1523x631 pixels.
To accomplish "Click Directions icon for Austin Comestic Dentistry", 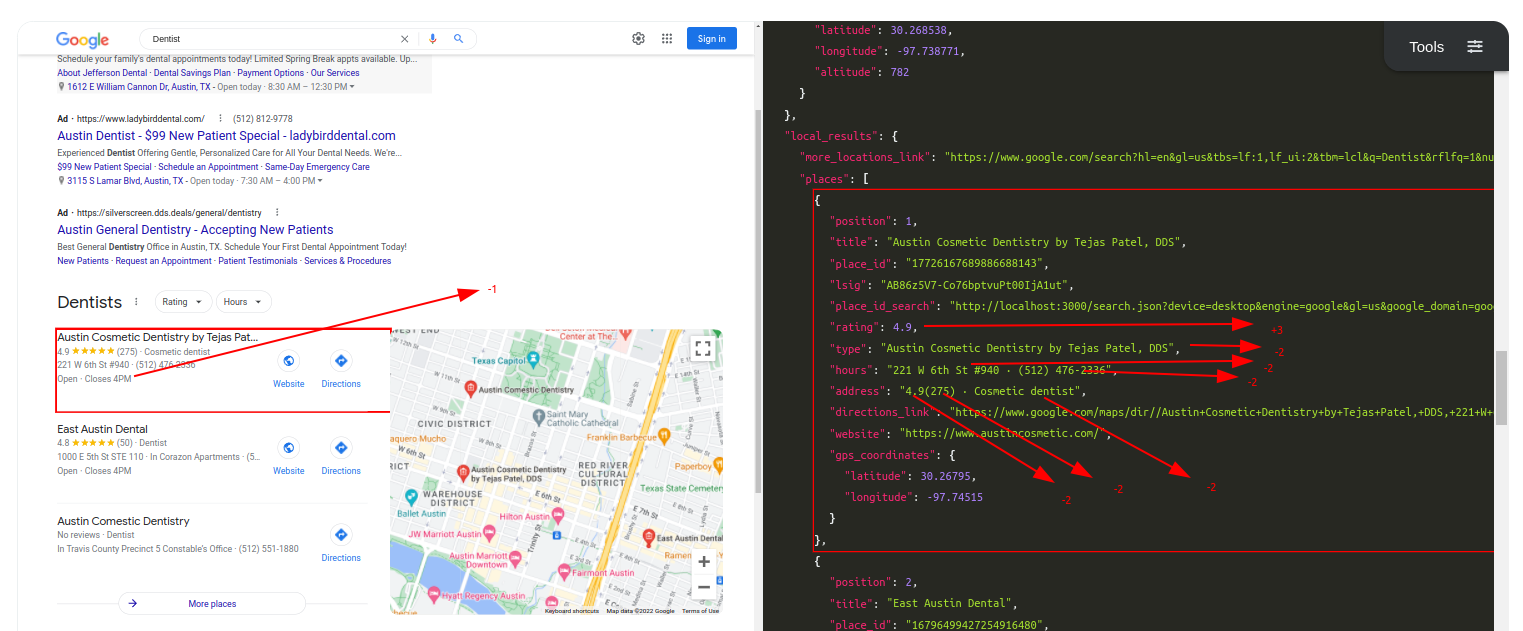I will point(341,535).
